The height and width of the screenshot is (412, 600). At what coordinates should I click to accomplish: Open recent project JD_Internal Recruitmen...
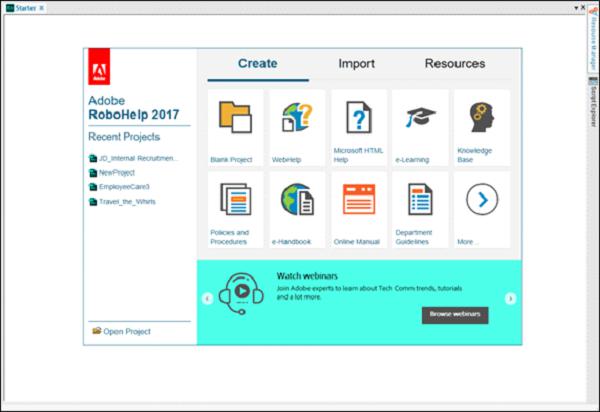[138, 158]
